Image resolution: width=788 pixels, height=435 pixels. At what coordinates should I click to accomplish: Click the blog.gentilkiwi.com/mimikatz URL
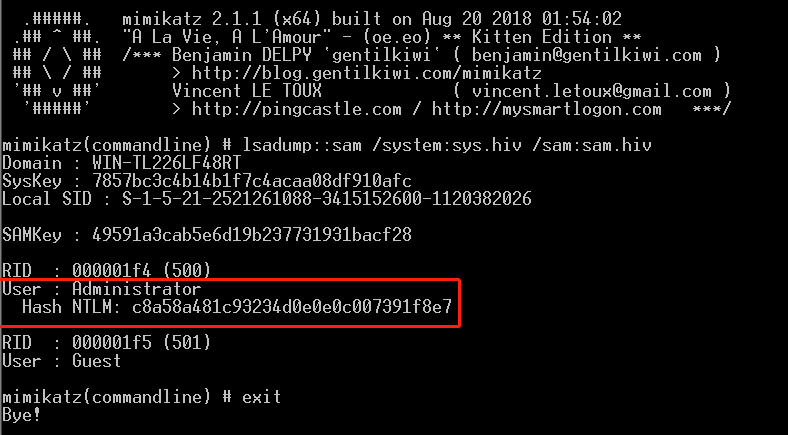[x=367, y=73]
